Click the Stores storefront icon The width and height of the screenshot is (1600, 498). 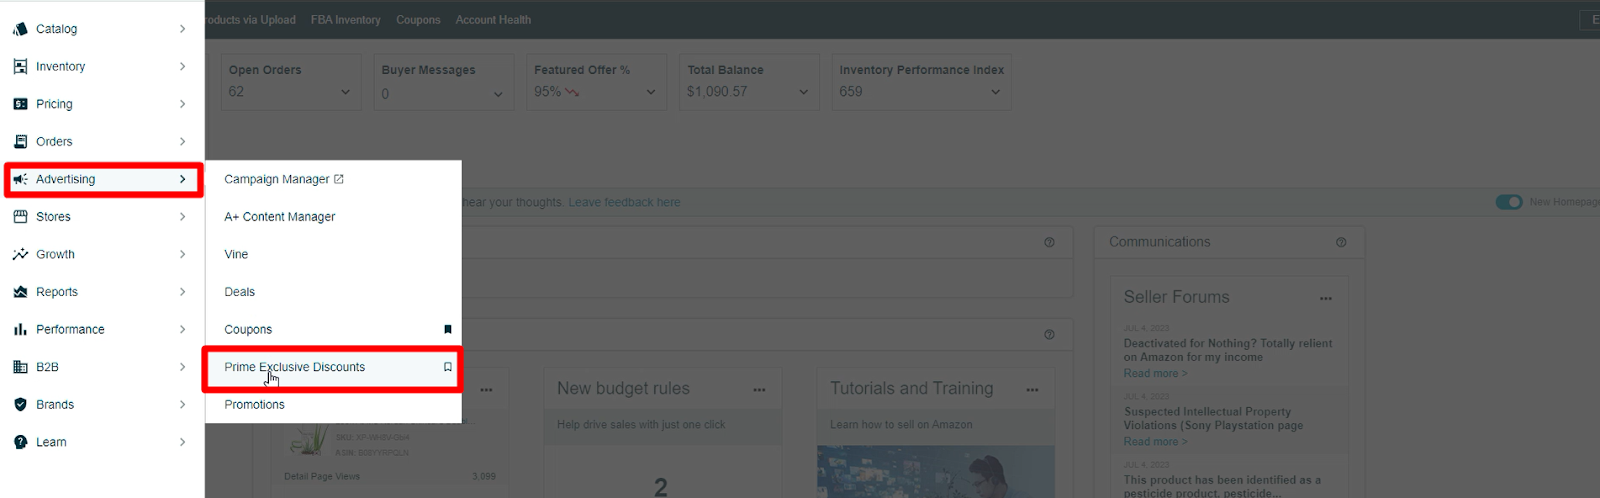20,216
